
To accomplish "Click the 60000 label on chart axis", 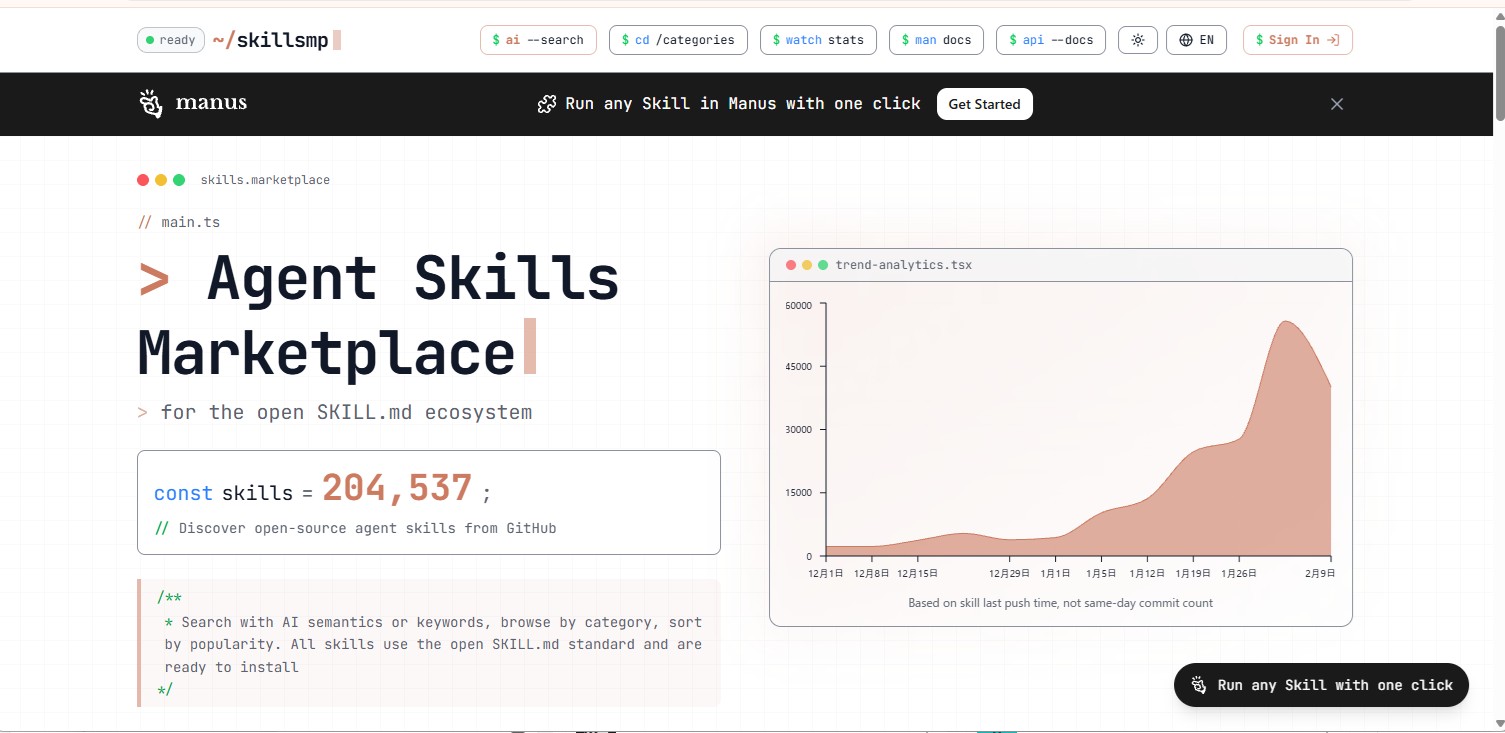I will [x=799, y=304].
